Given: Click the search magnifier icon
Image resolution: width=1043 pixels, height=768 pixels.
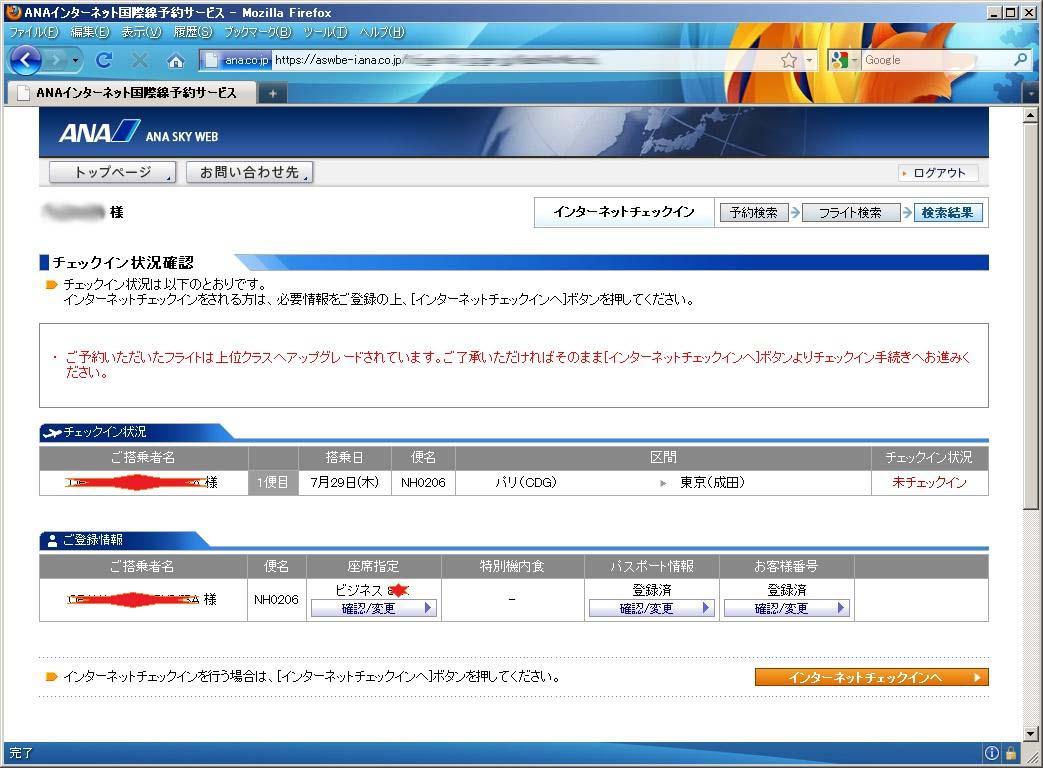Looking at the screenshot, I should coord(1020,60).
